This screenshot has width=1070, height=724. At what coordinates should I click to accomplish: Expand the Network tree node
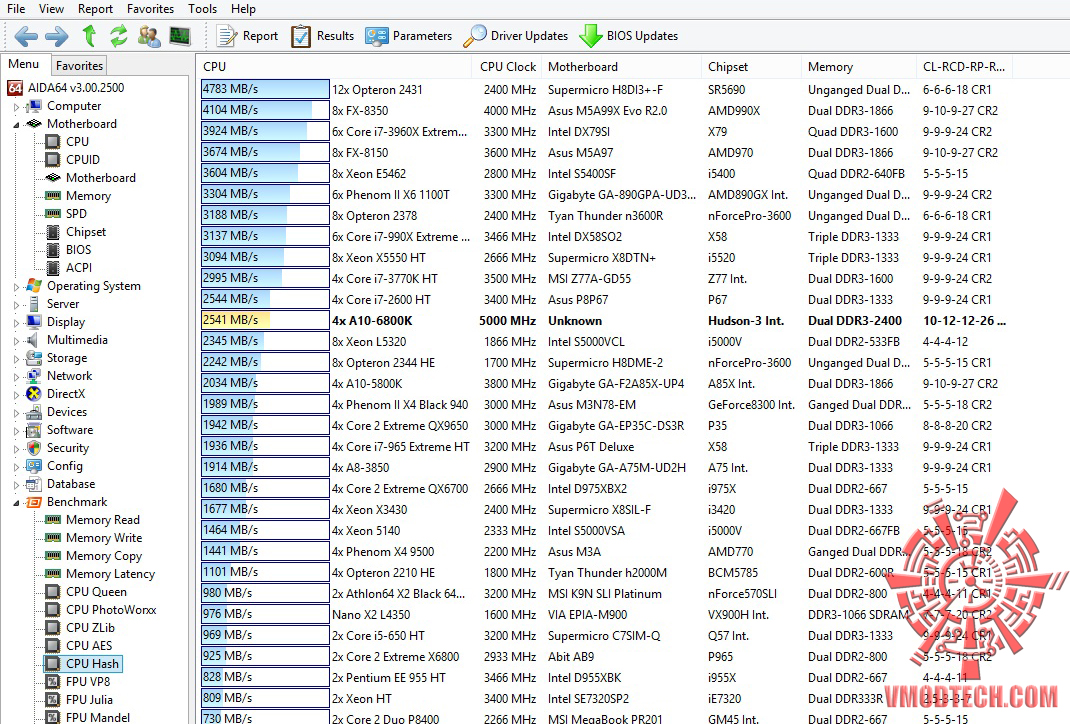[x=16, y=377]
